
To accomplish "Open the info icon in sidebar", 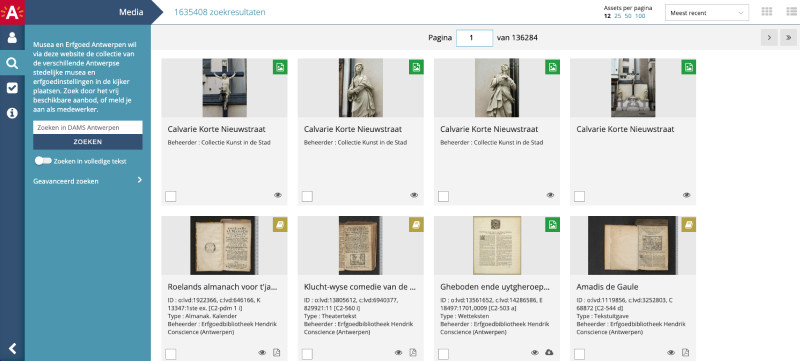I will (12, 113).
